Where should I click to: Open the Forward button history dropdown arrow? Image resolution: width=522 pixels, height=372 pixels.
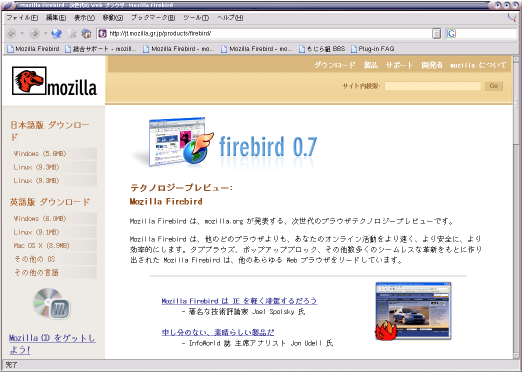tap(45, 33)
